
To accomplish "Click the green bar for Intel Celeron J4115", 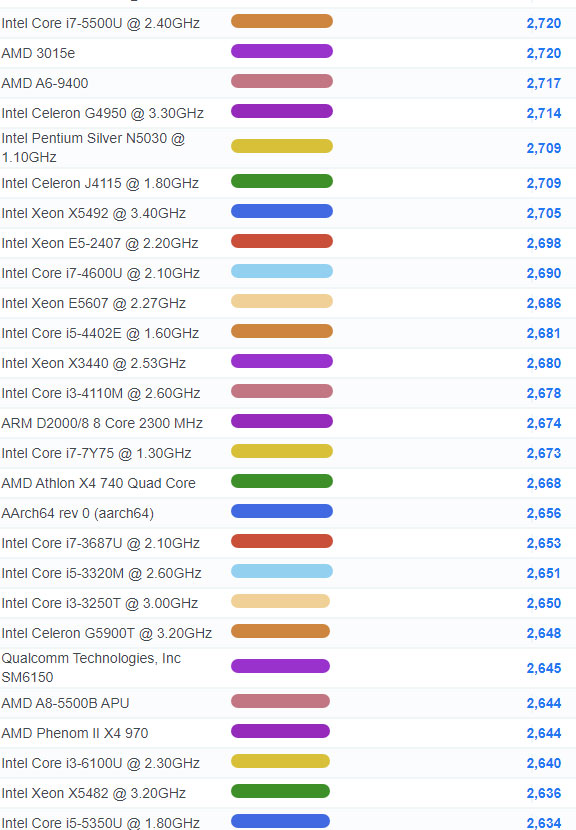I will point(282,181).
